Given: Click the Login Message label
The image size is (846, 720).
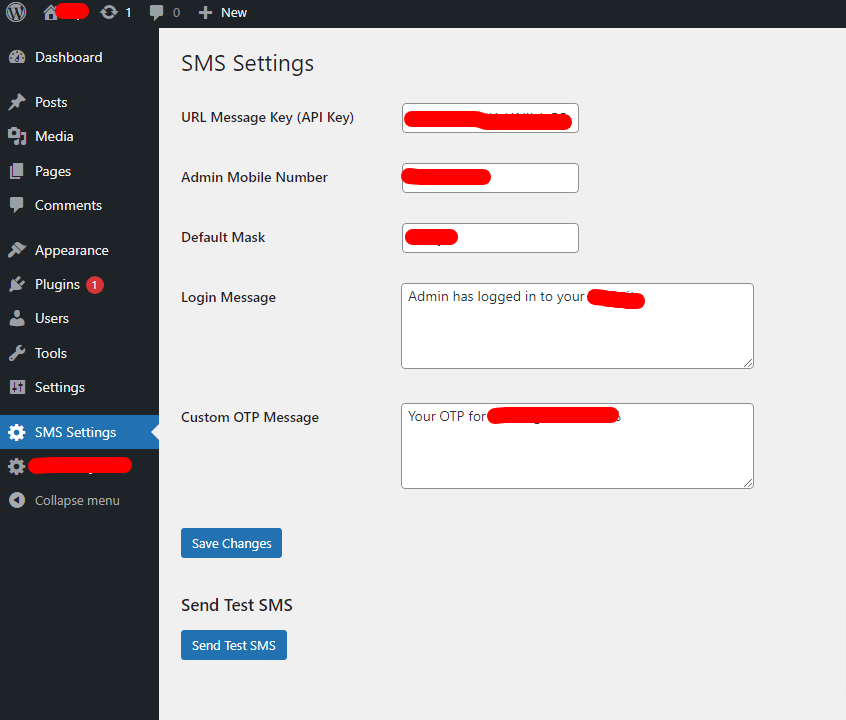Looking at the screenshot, I should click(x=228, y=297).
